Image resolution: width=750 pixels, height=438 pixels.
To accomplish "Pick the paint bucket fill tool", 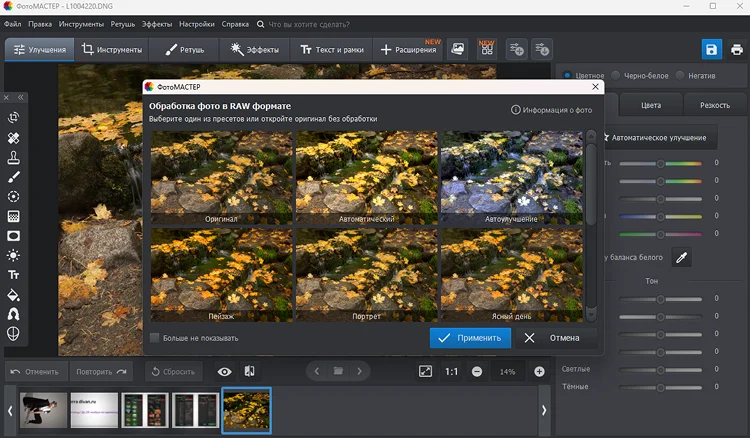I will coord(14,295).
